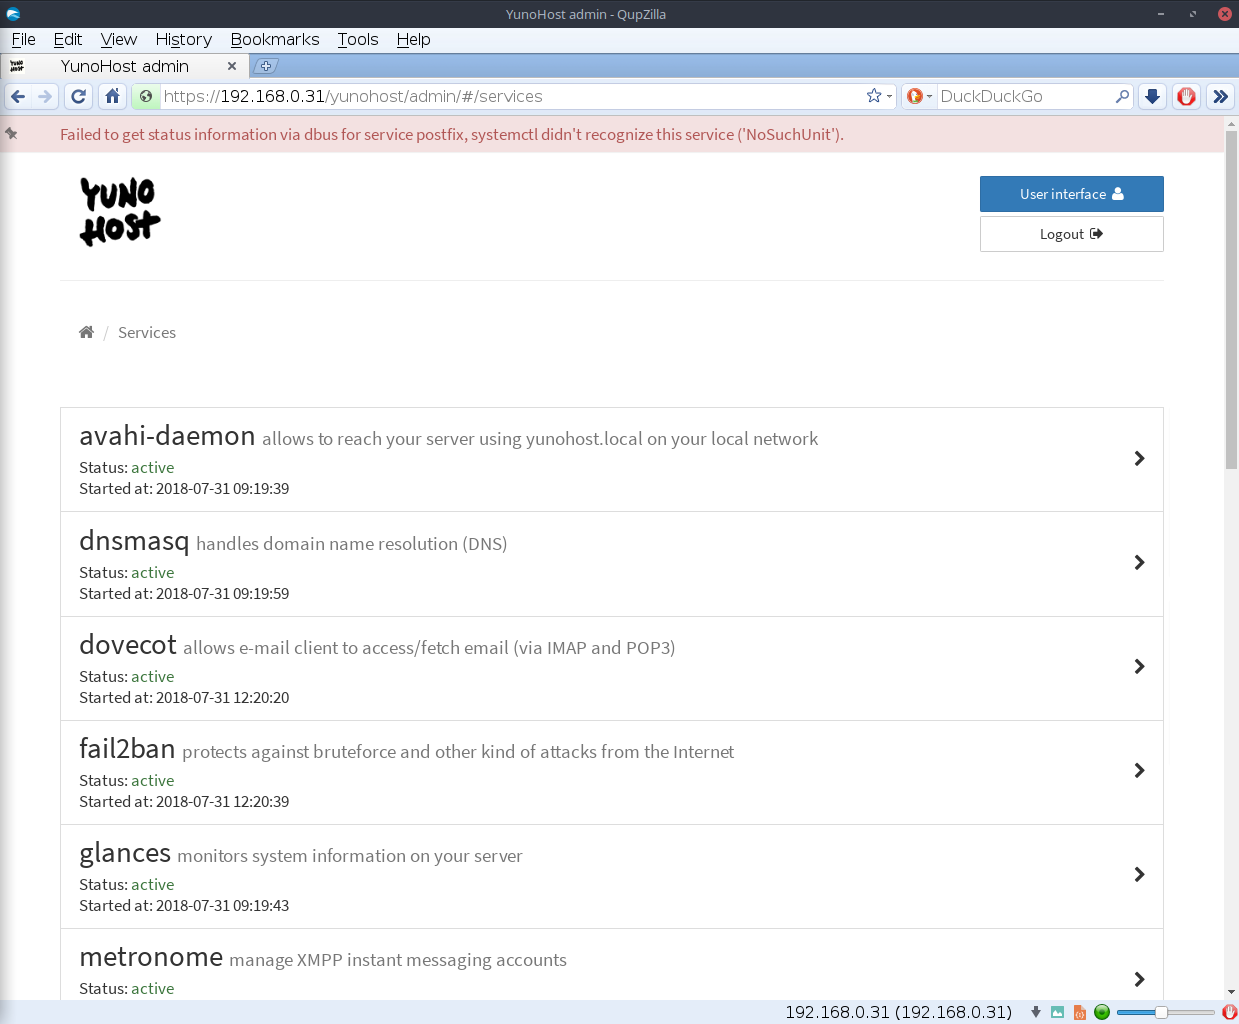This screenshot has height=1024, width=1239.
Task: Click the status bar download arrow icon
Action: point(1036,1012)
